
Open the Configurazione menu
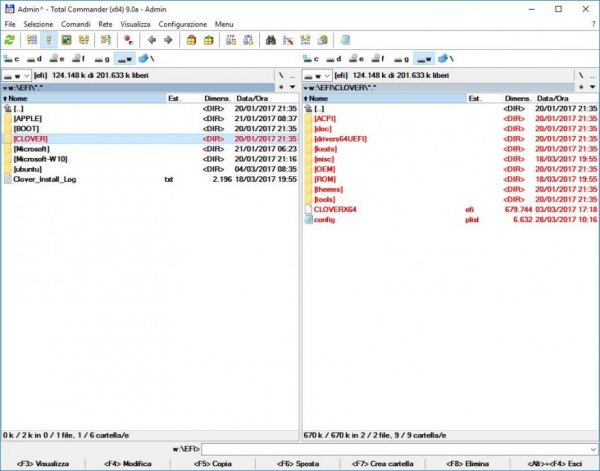[183, 24]
